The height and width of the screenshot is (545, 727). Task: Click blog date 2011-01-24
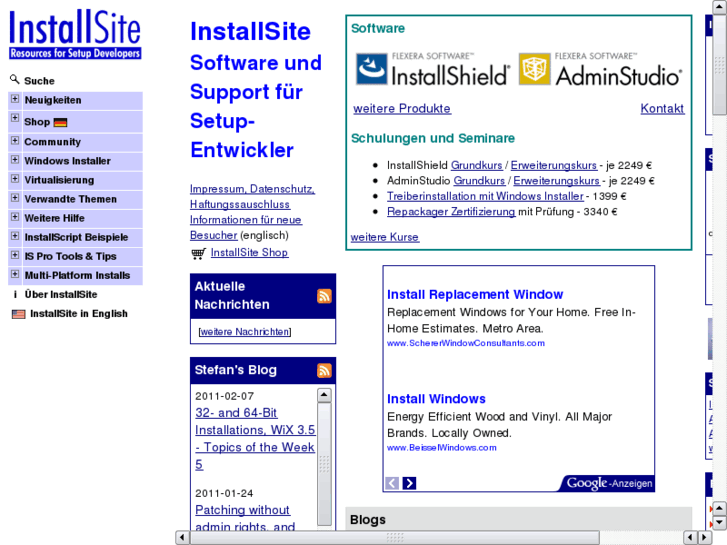(224, 493)
